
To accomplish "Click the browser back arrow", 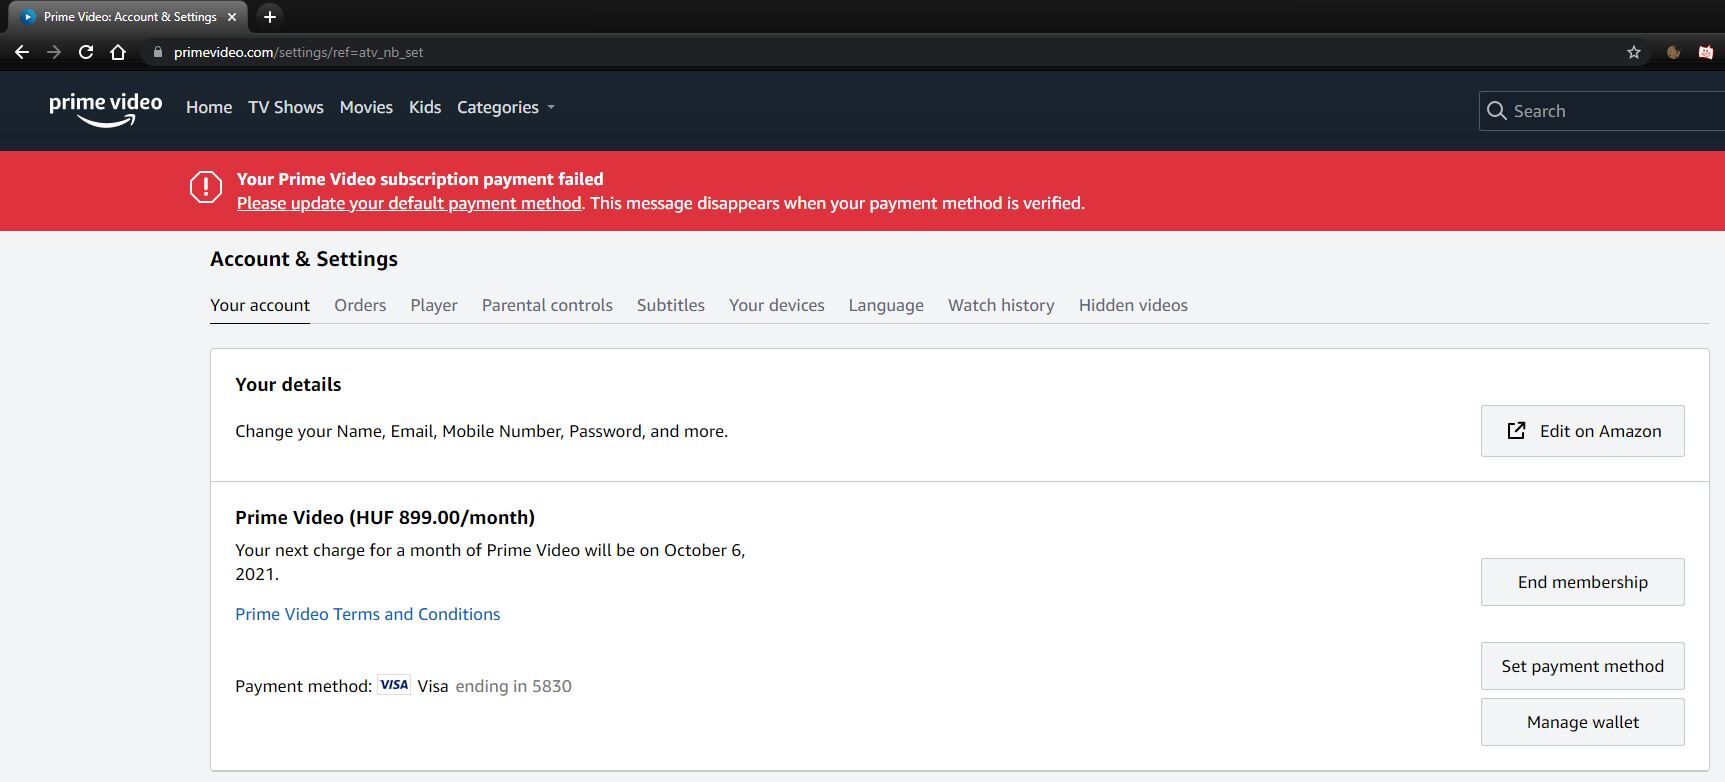I will point(22,52).
